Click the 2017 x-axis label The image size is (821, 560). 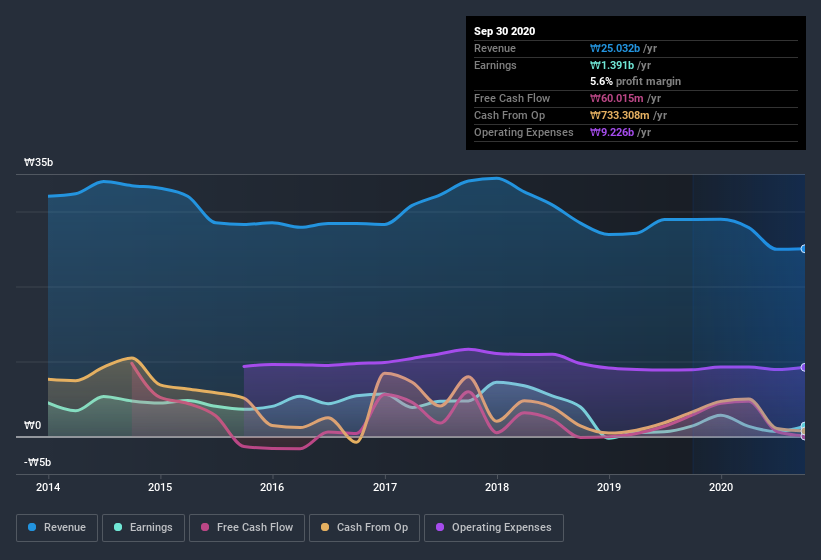coord(385,487)
